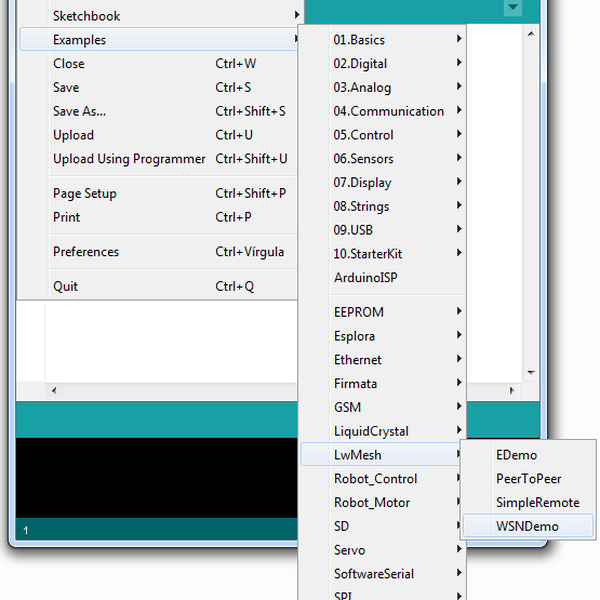Viewport: 600px width, 600px height.
Task: Quit the Arduino IDE
Action: [x=66, y=286]
